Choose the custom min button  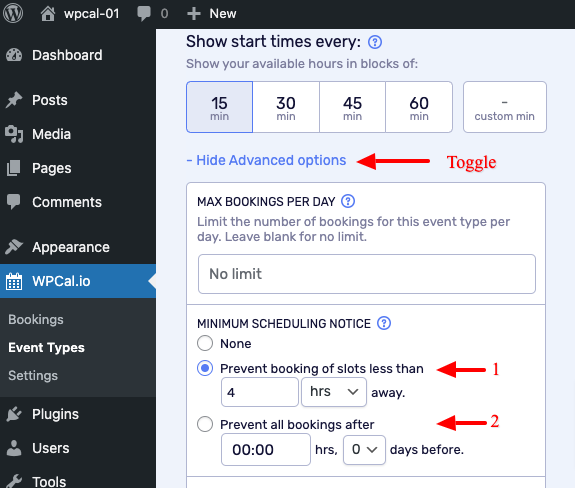pos(505,107)
